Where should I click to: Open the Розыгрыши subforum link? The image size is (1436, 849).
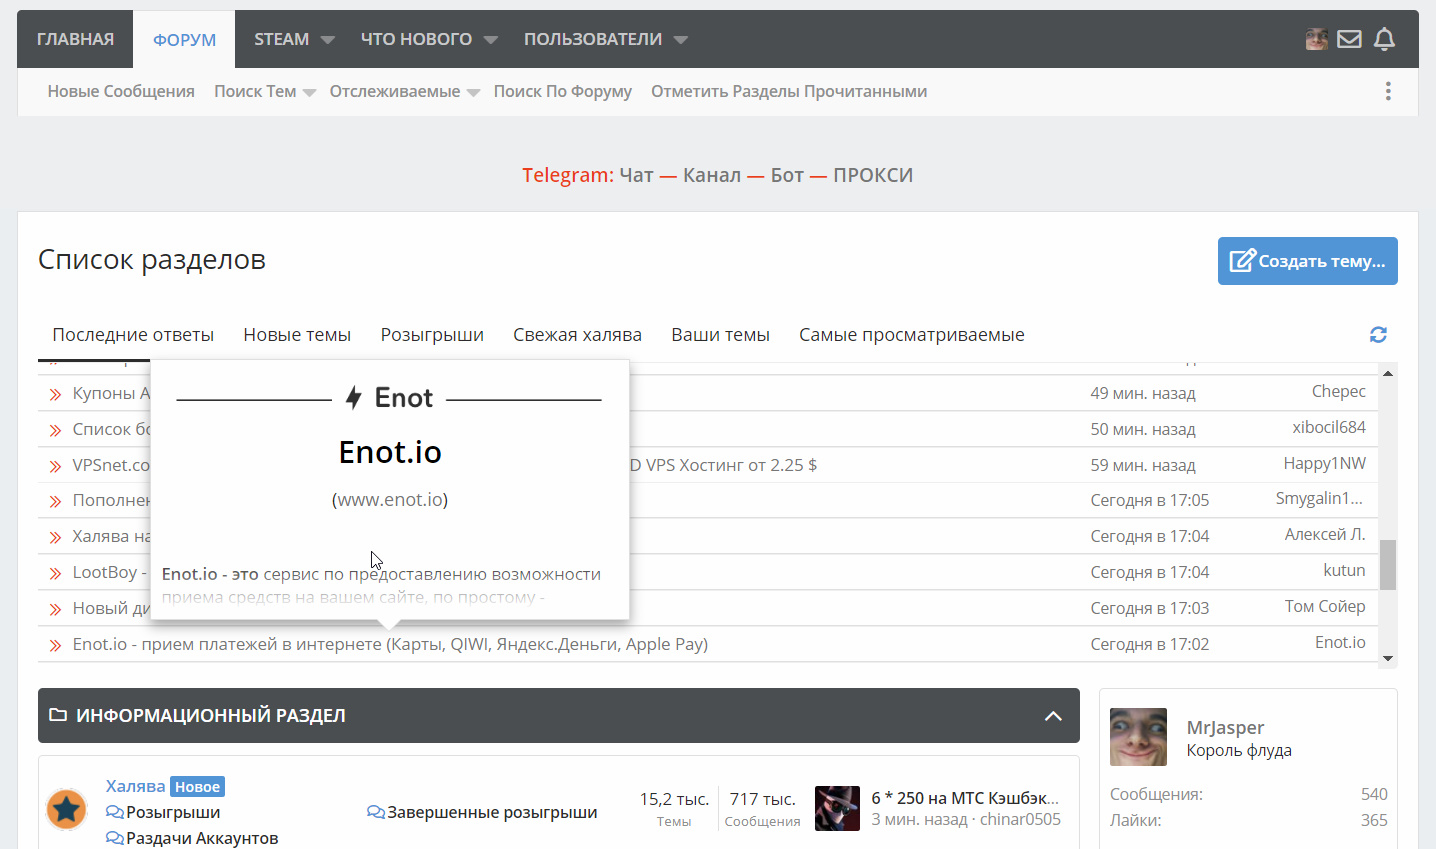[173, 812]
